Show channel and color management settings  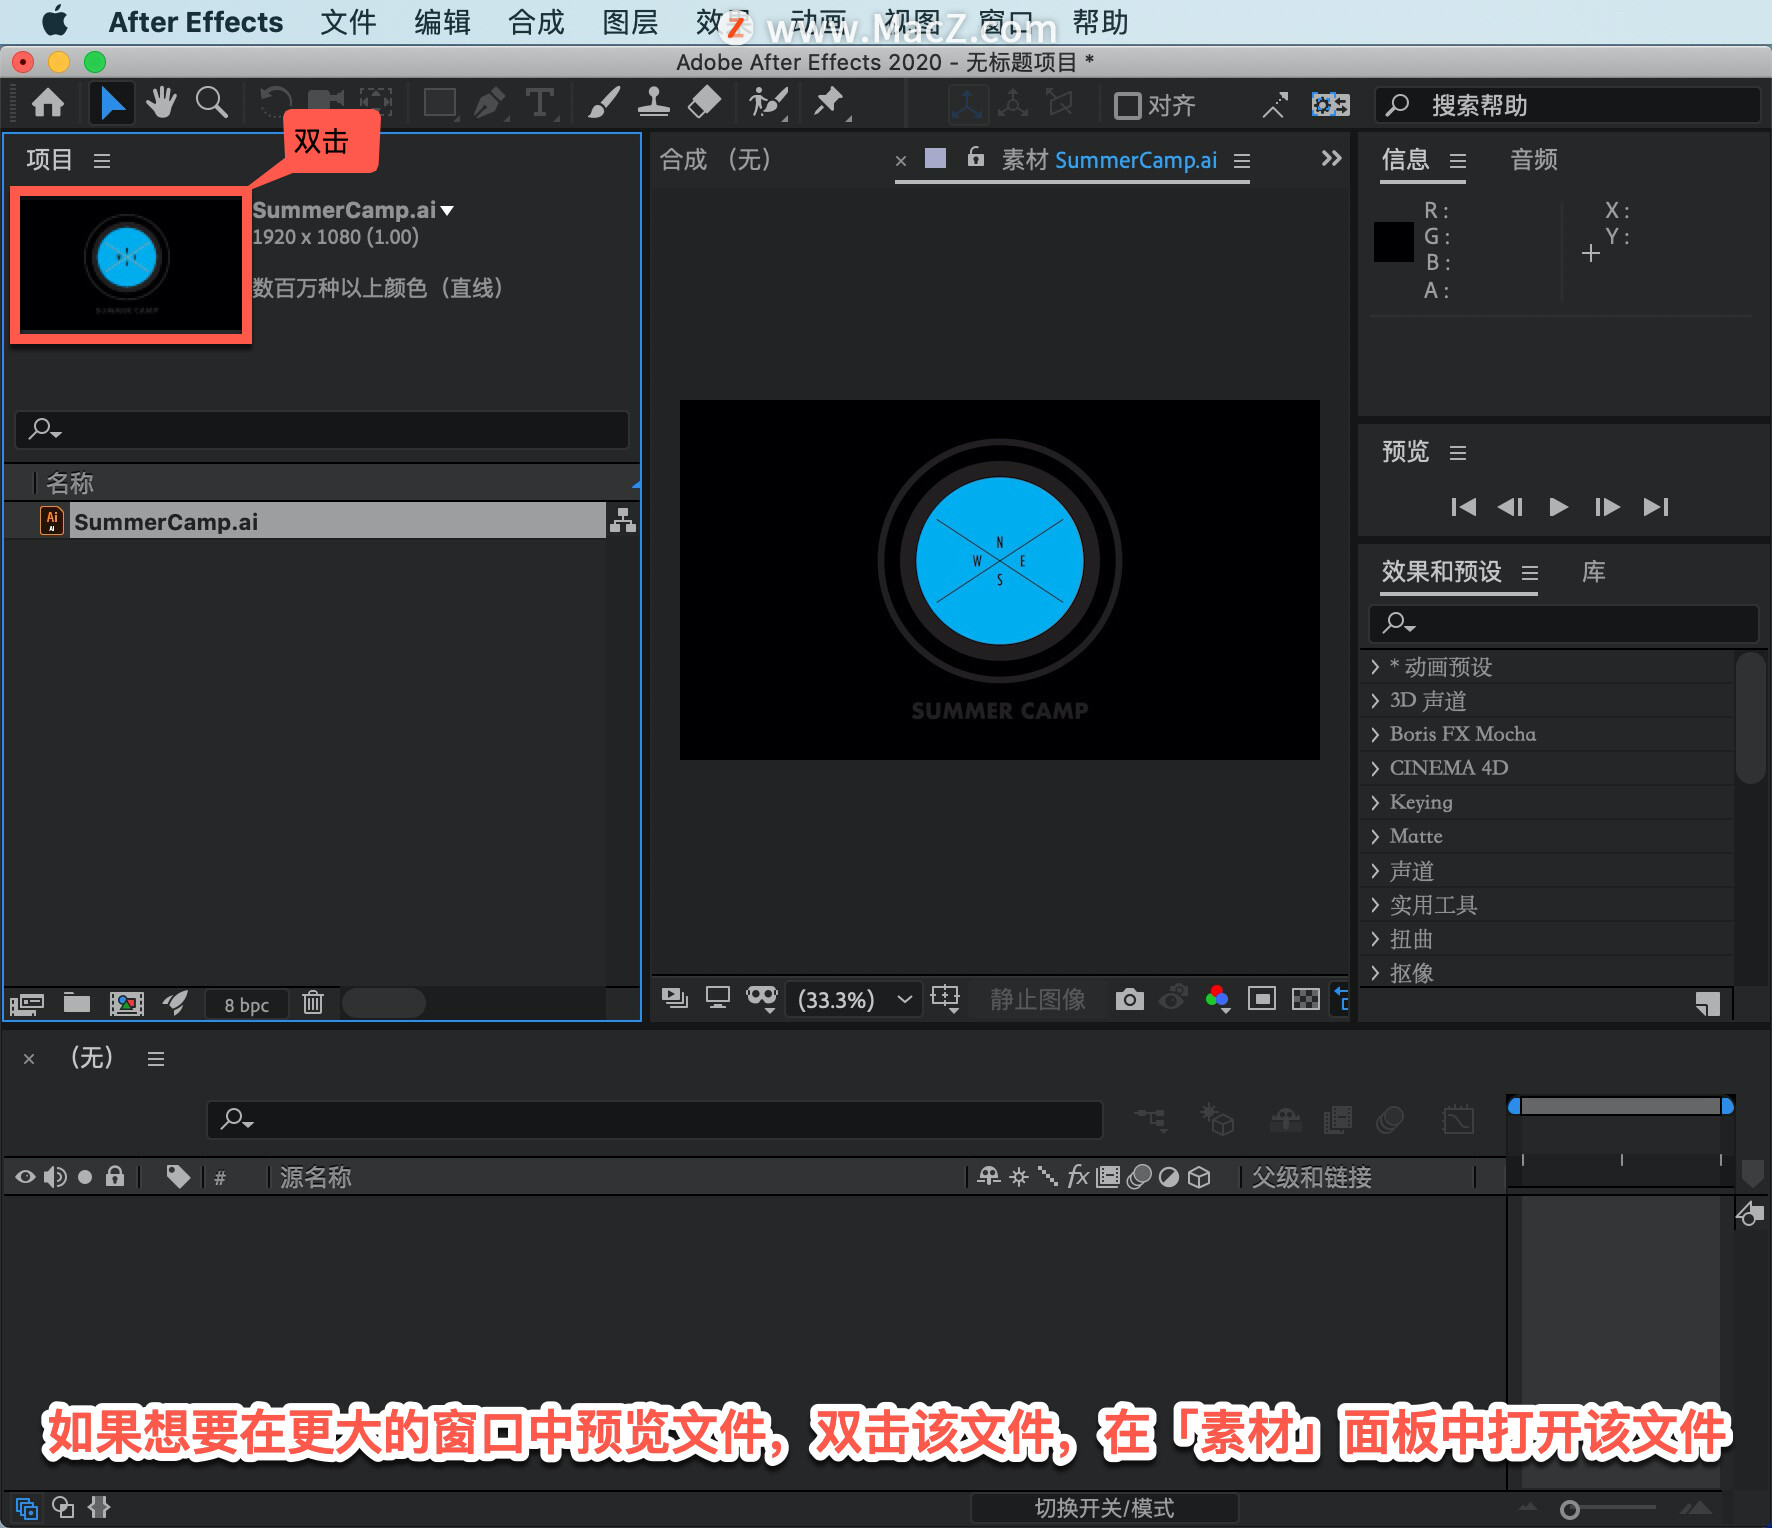click(x=1217, y=999)
